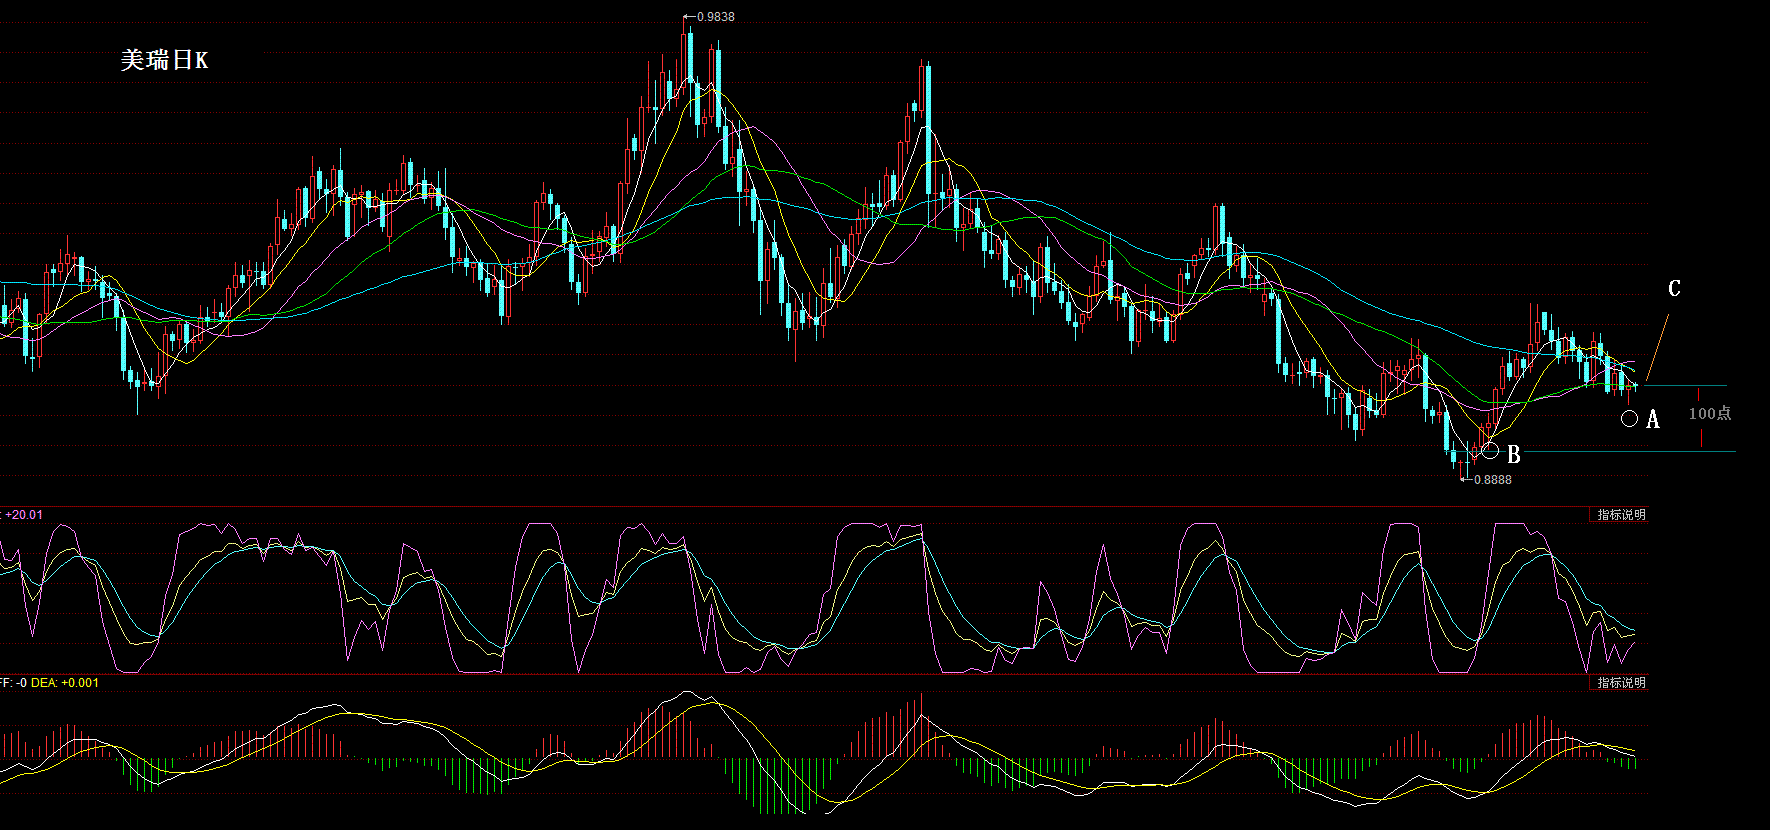This screenshot has width=1770, height=830.
Task: Select the 100点 distance annotation
Action: (x=1709, y=413)
